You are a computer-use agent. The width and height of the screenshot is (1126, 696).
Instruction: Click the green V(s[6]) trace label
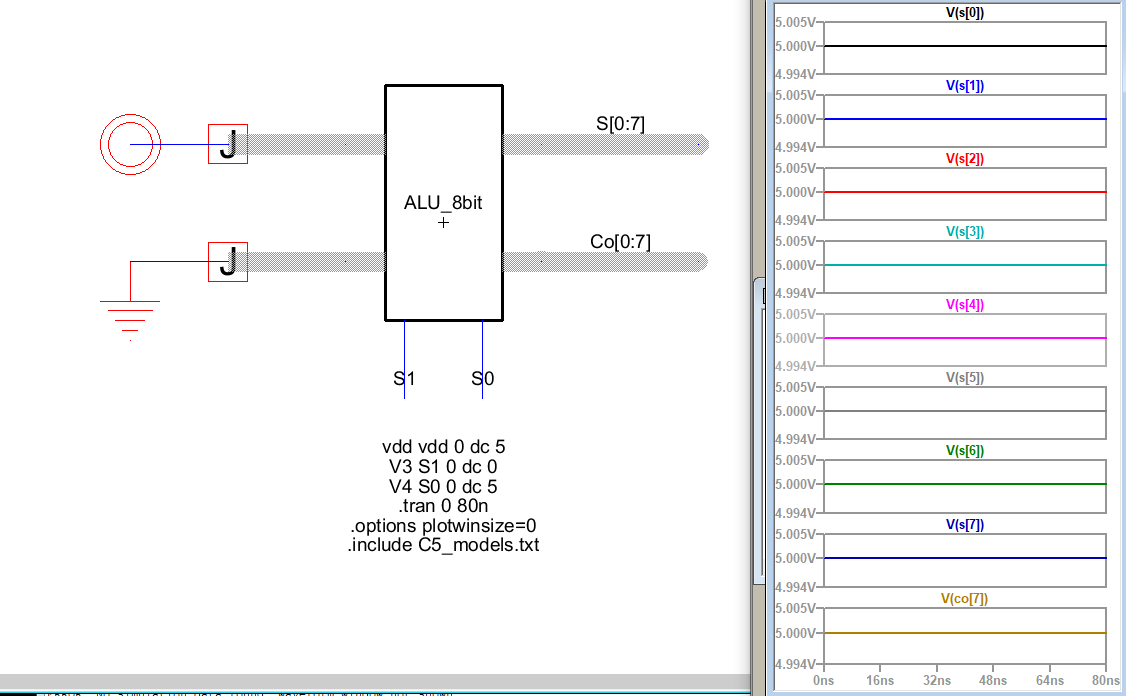click(x=964, y=451)
